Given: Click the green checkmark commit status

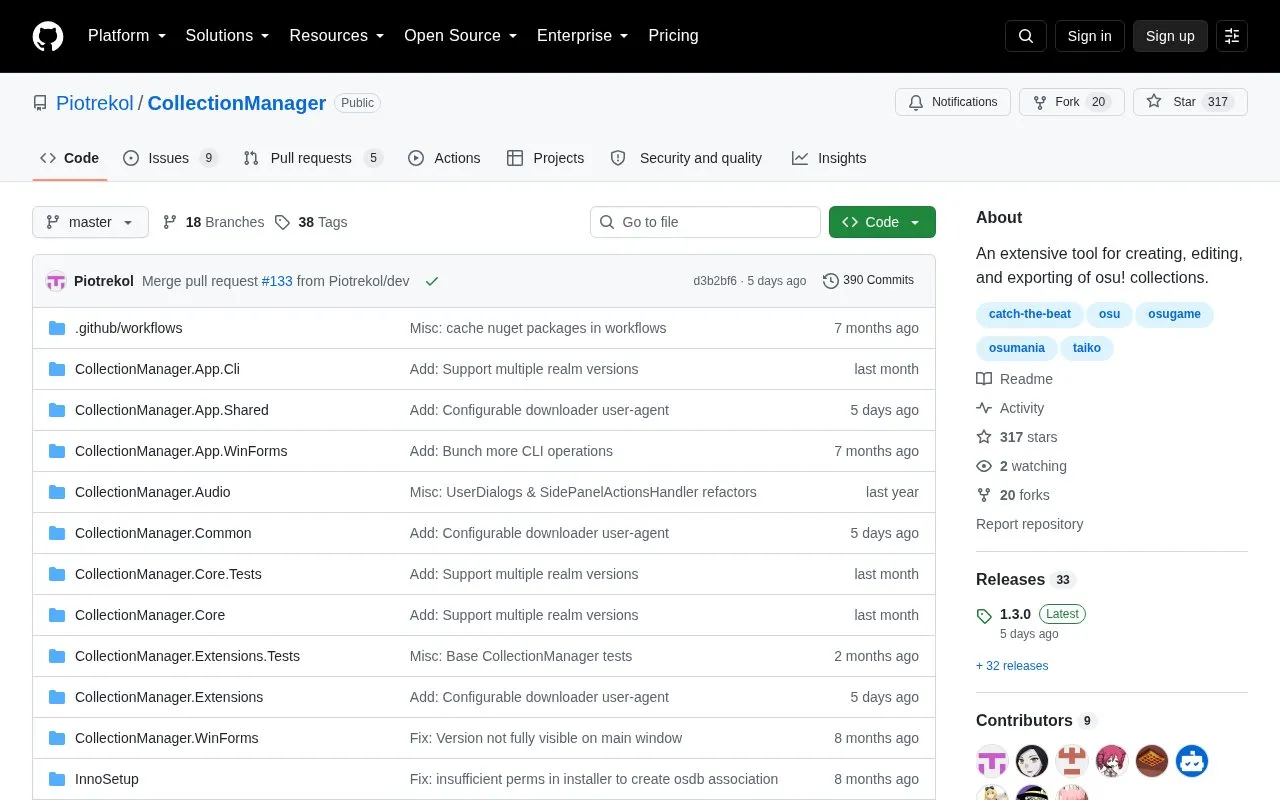Looking at the screenshot, I should (x=432, y=281).
